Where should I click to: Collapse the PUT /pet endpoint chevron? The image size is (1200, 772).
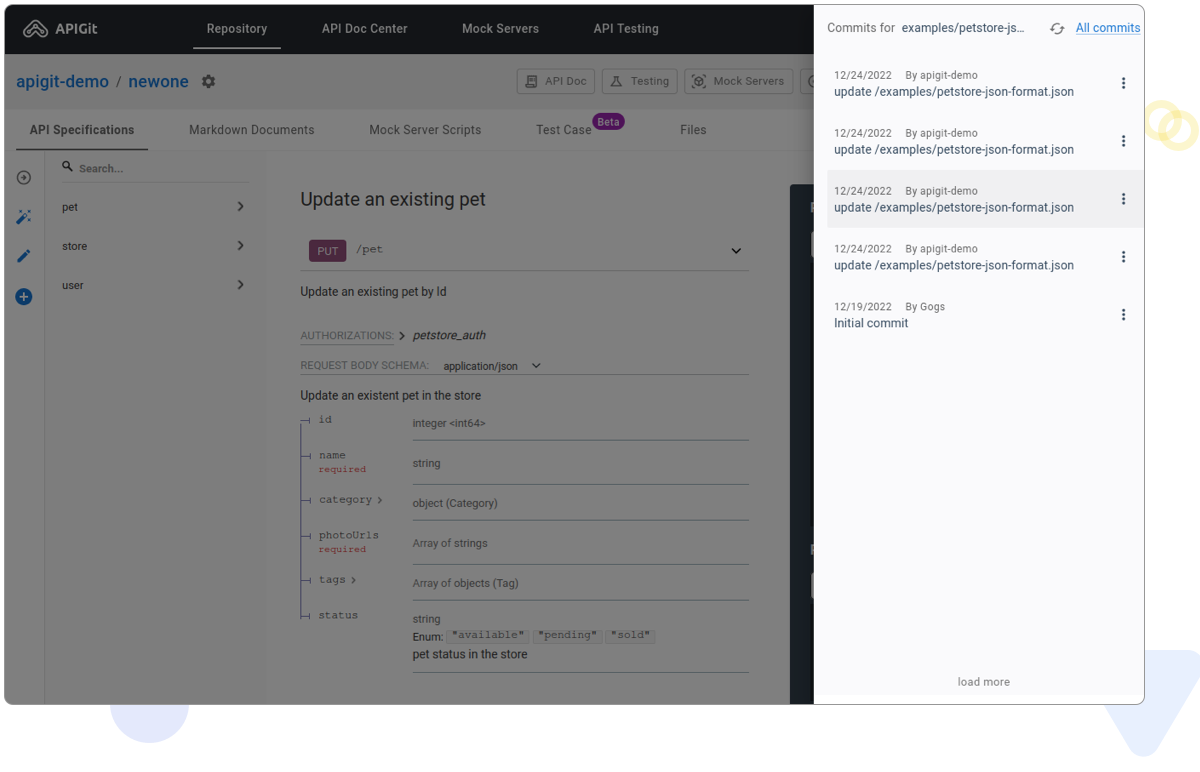pyautogui.click(x=736, y=251)
